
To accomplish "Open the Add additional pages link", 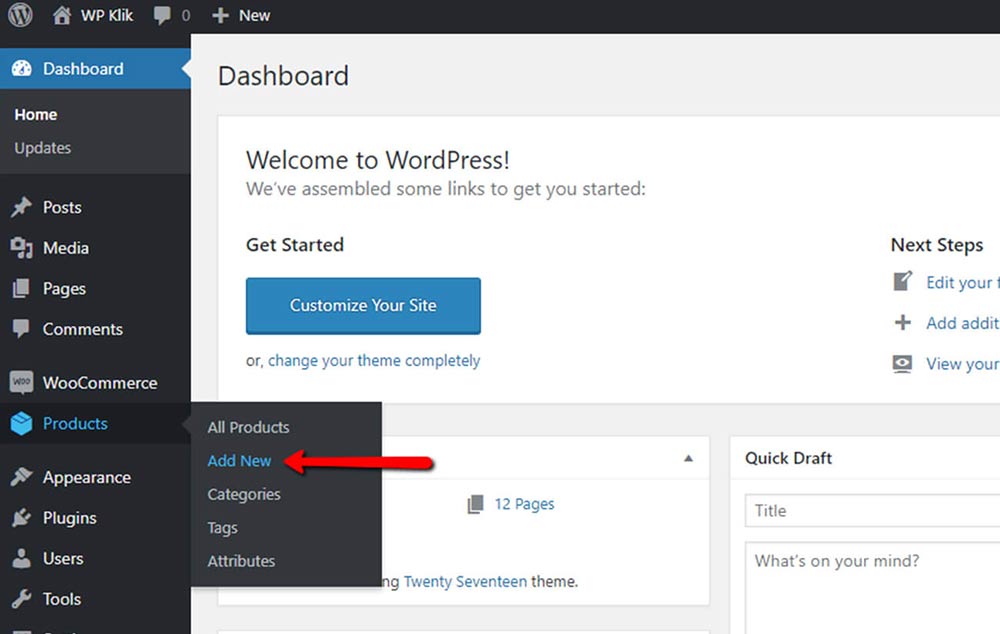I will pyautogui.click(x=963, y=323).
